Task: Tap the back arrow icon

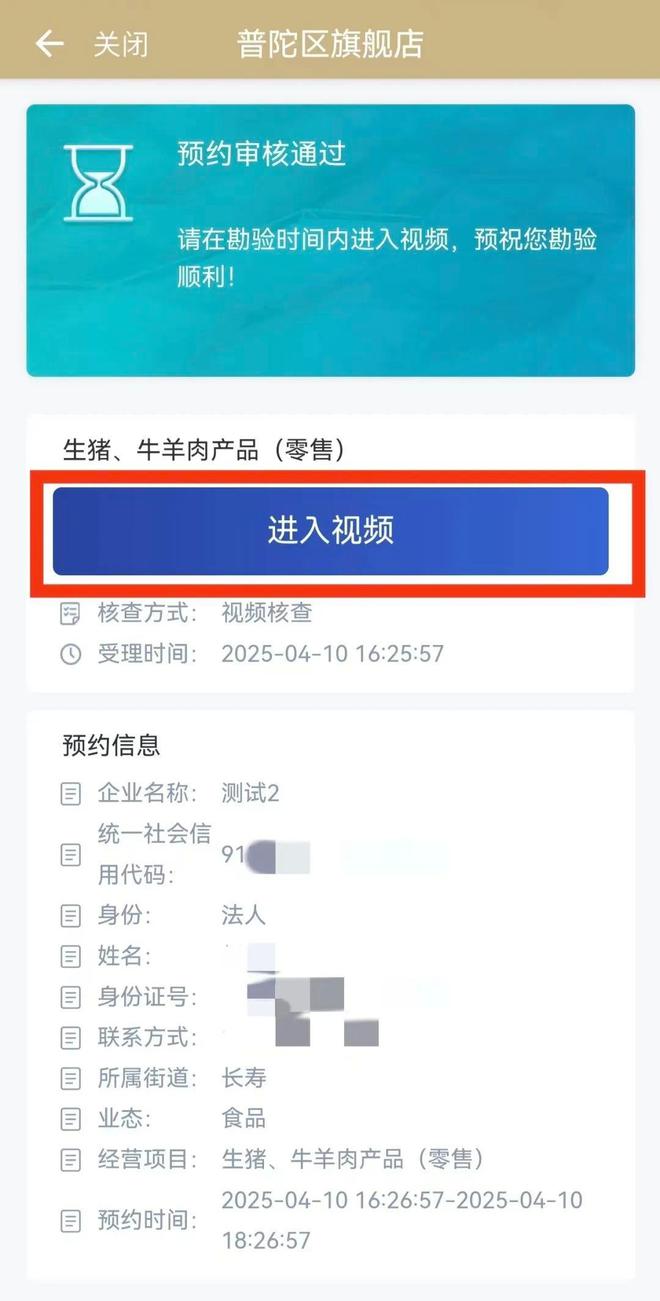Action: tap(49, 43)
